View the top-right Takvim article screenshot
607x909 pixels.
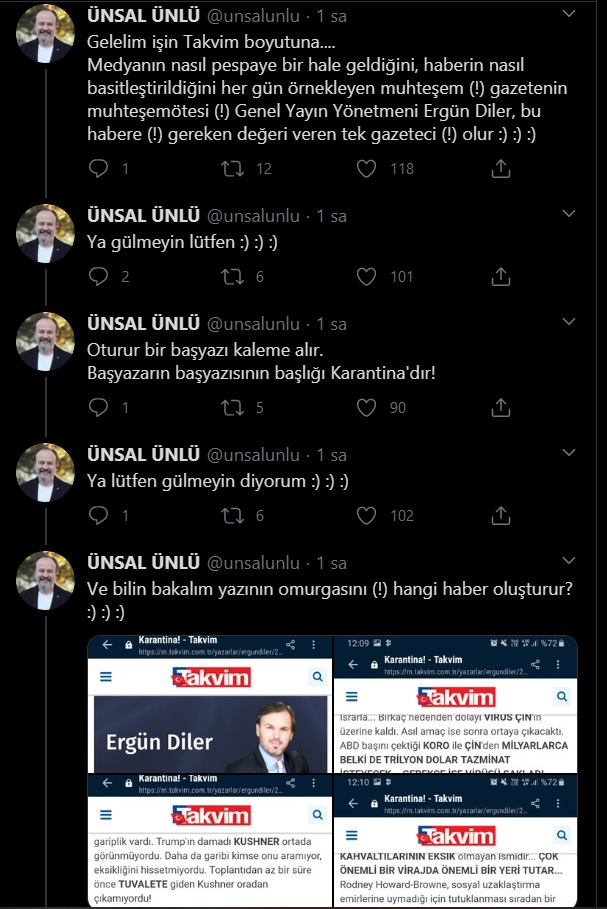pyautogui.click(x=455, y=703)
